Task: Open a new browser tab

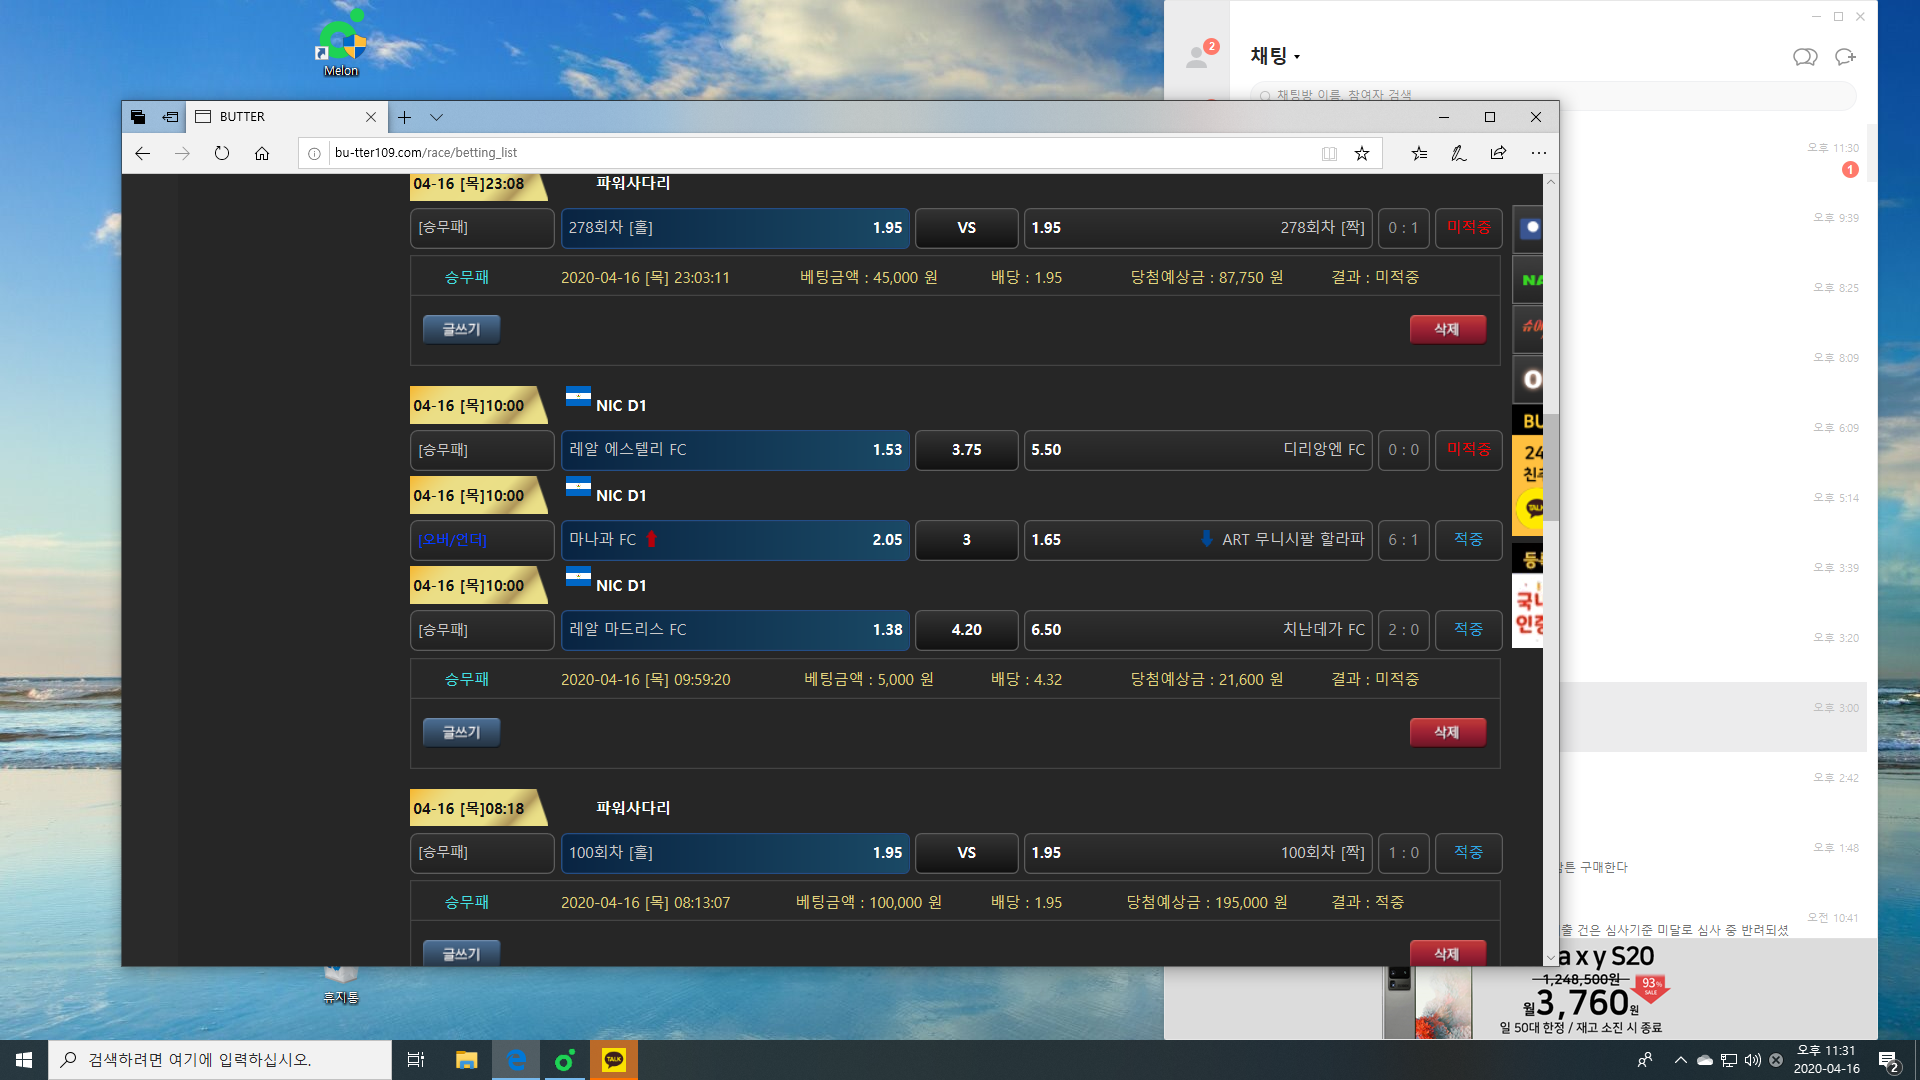Action: click(404, 117)
